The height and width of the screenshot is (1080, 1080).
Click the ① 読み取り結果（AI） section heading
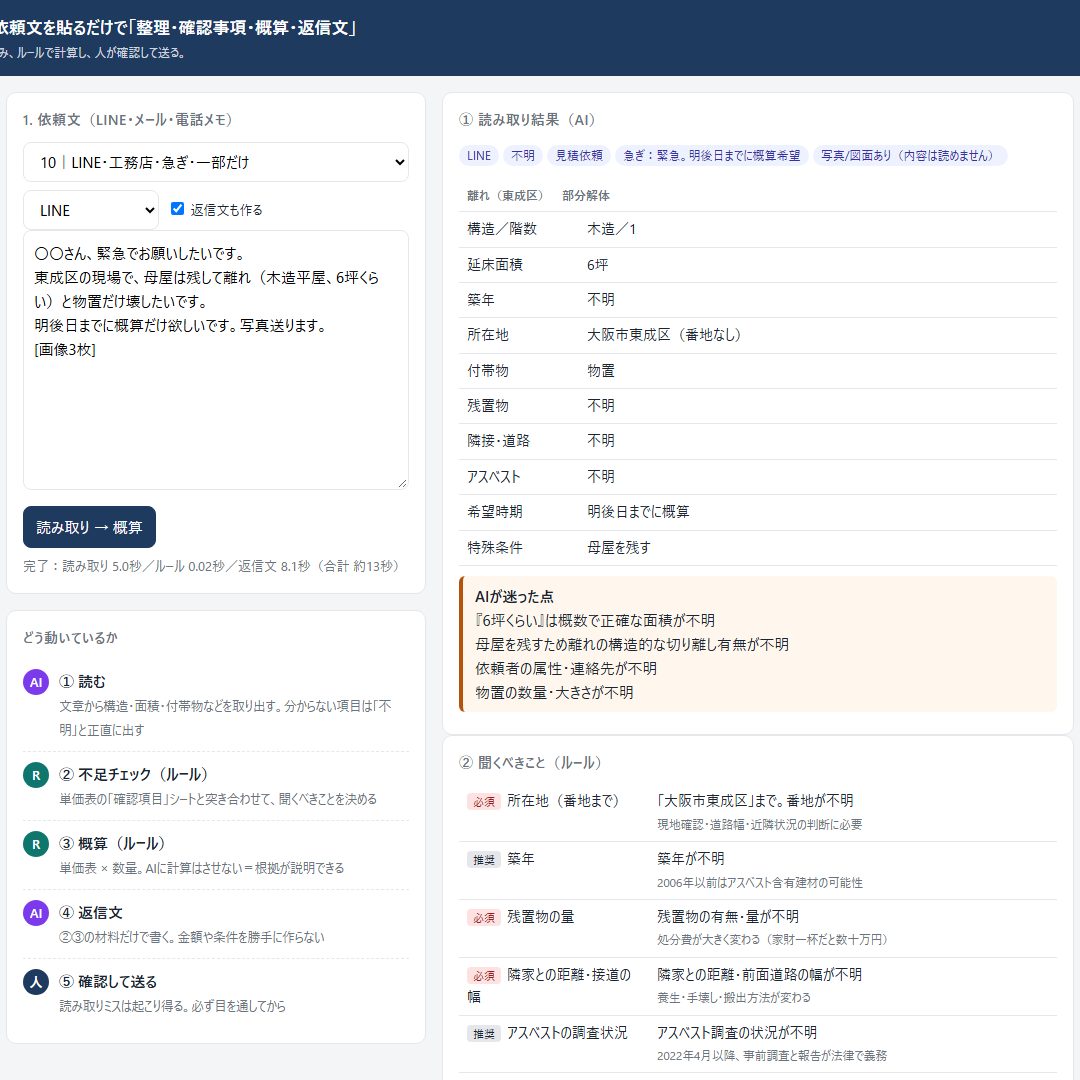pos(530,120)
